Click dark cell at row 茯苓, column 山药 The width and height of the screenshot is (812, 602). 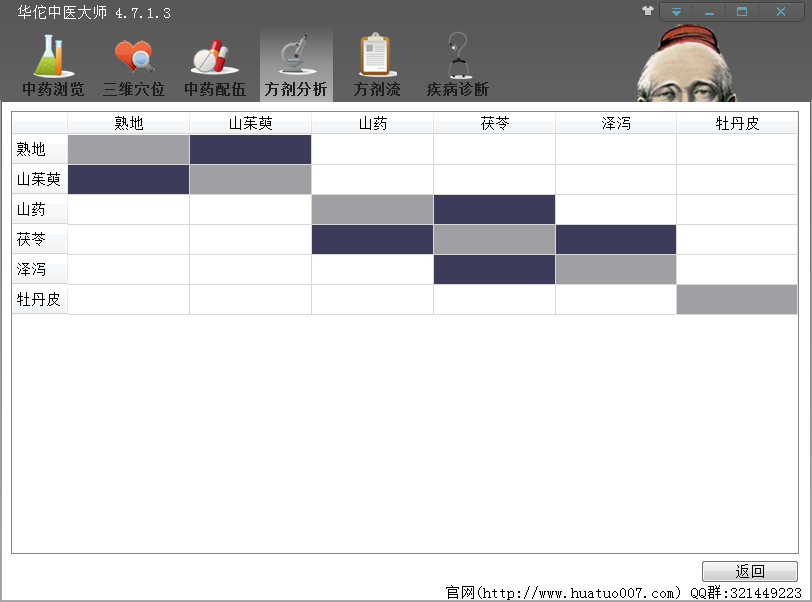coord(372,239)
